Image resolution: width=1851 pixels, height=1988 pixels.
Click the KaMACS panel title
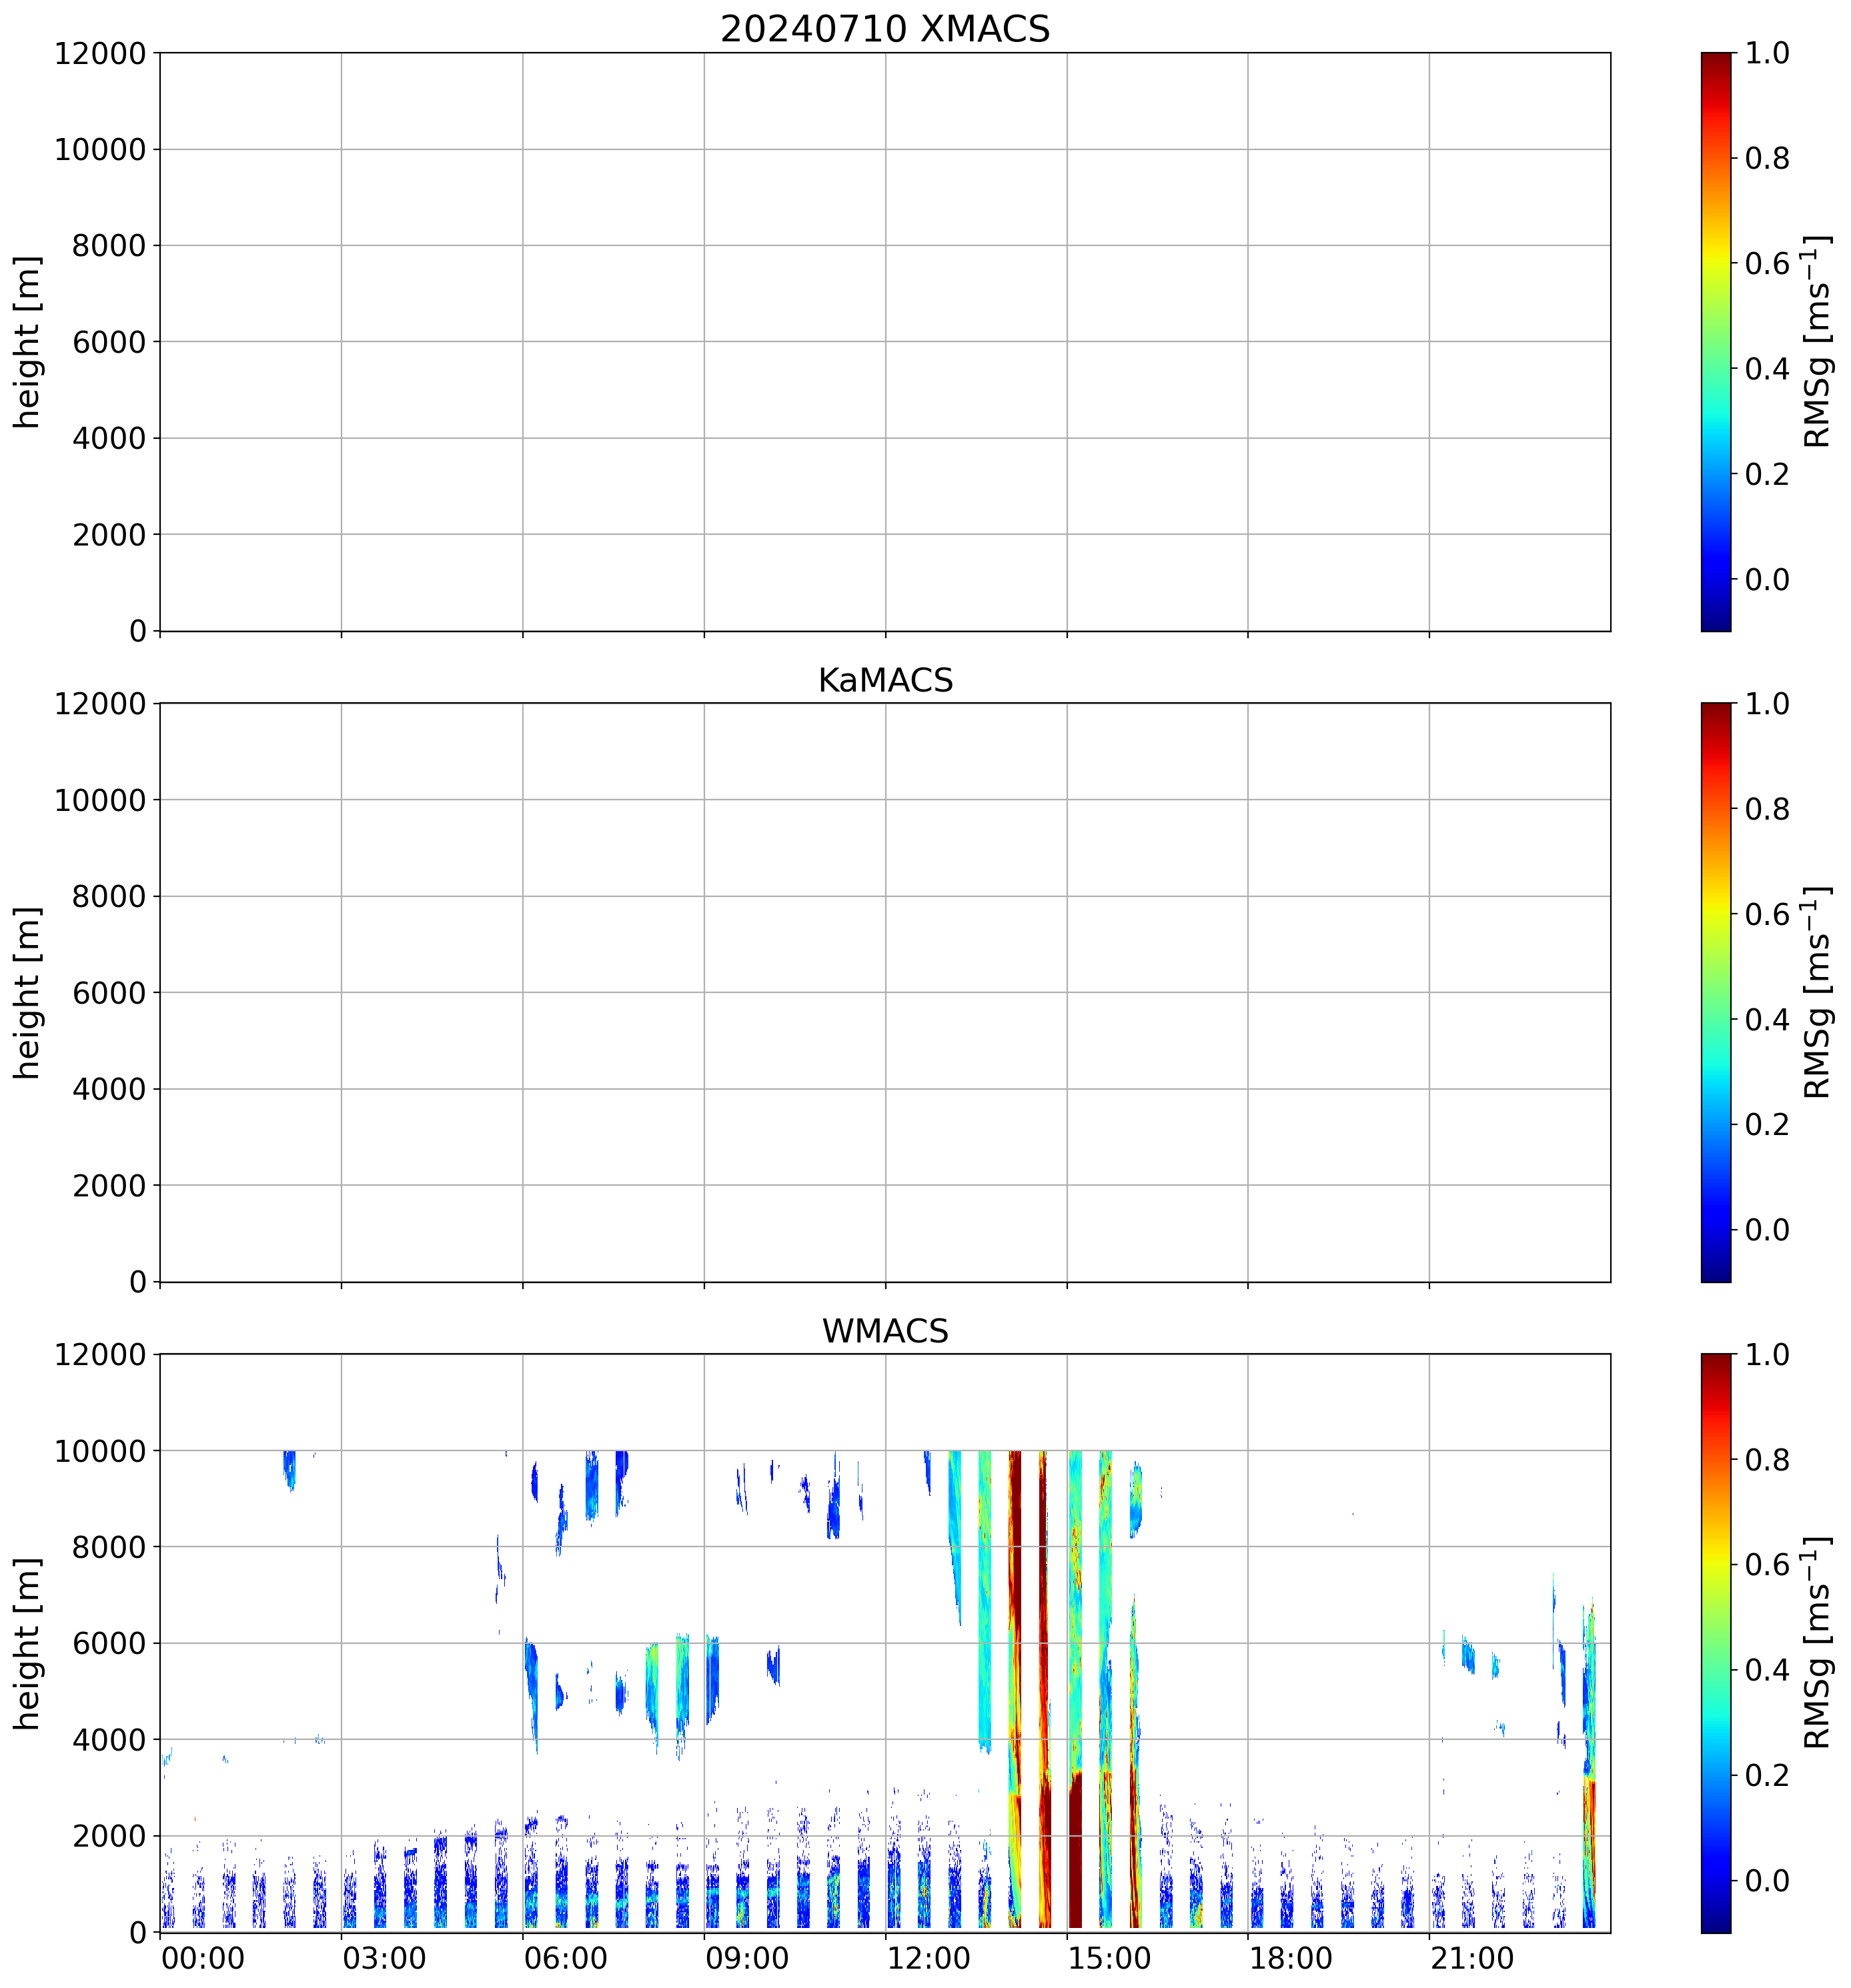pos(884,680)
